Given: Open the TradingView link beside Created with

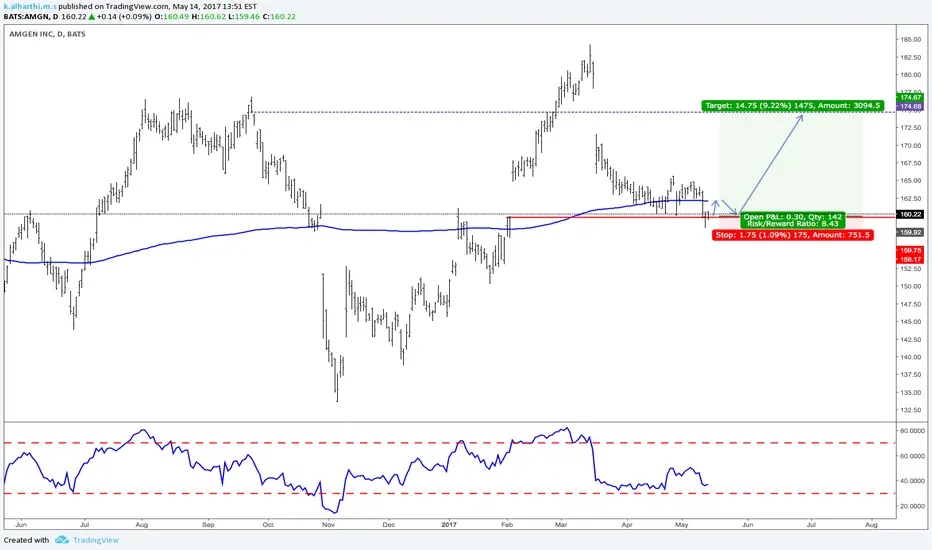Looking at the screenshot, I should pyautogui.click(x=96, y=540).
